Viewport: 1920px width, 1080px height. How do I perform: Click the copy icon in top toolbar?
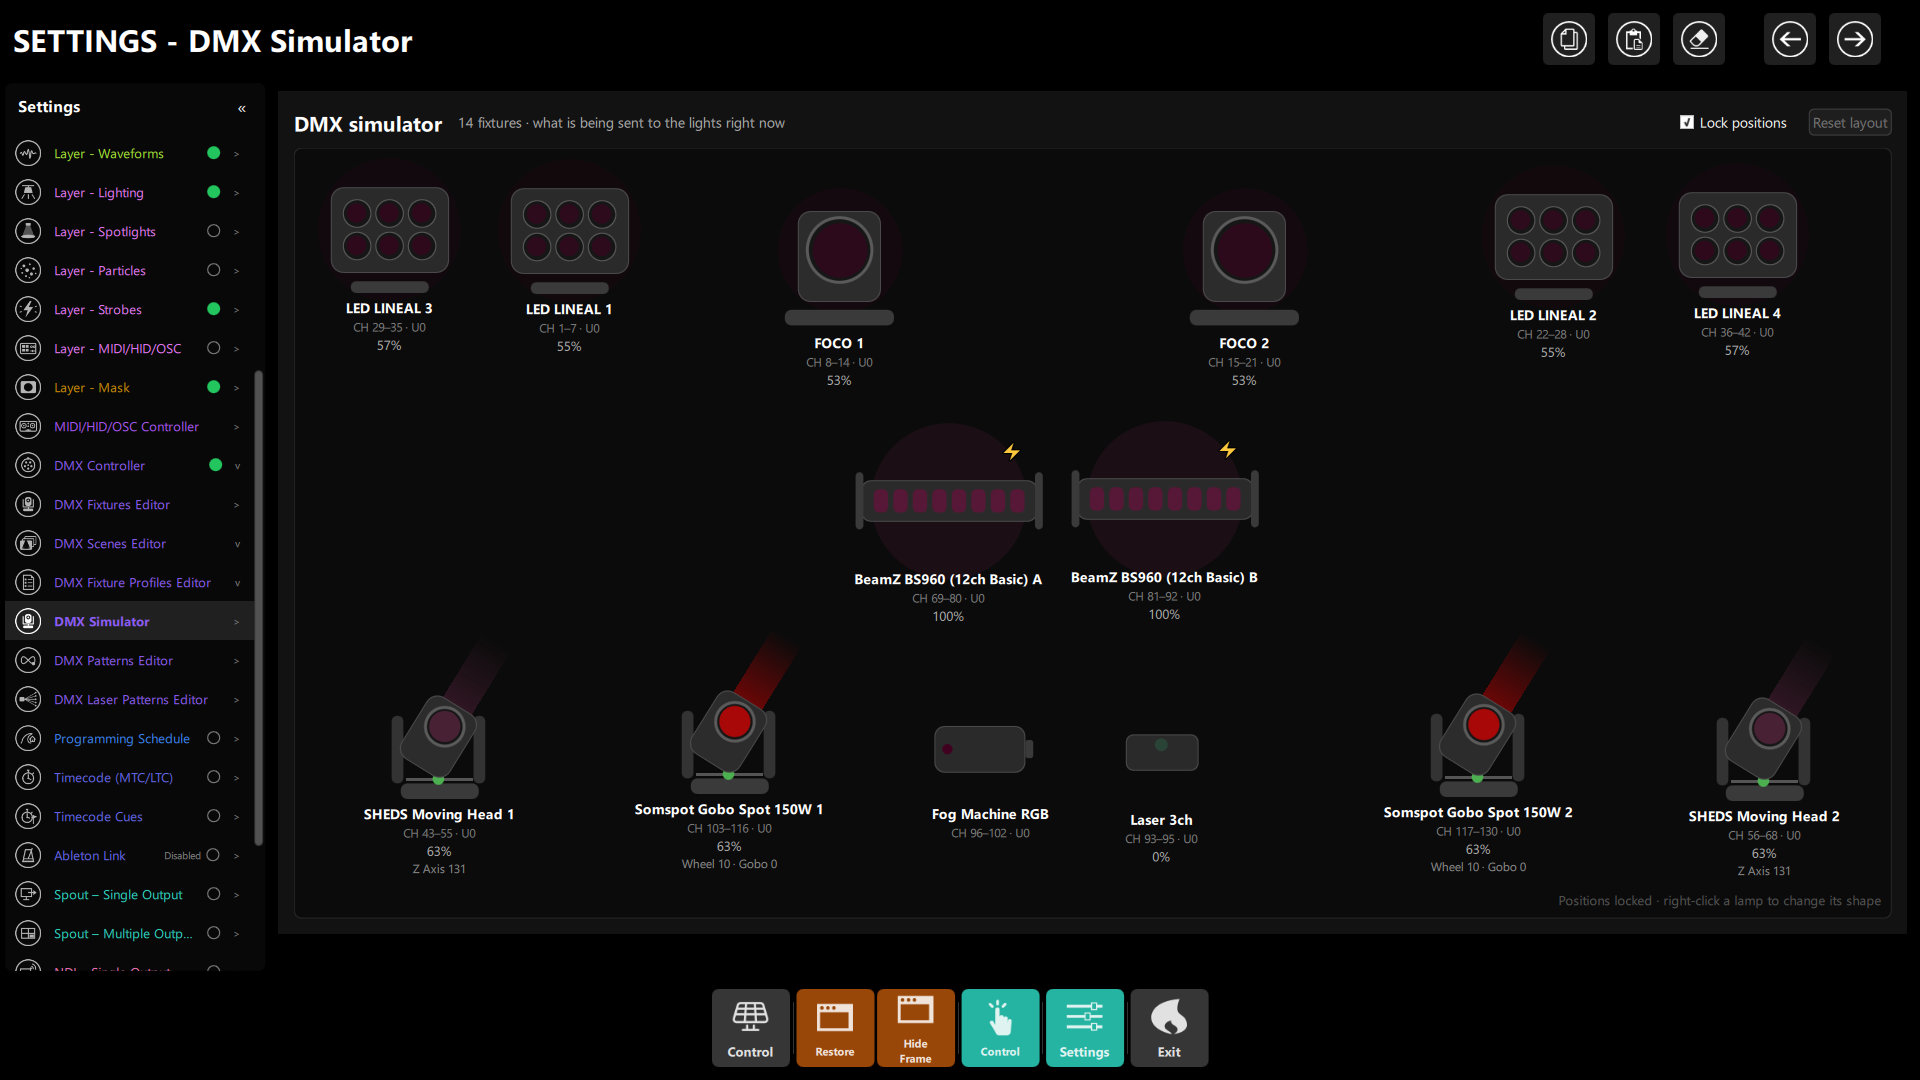click(x=1569, y=40)
